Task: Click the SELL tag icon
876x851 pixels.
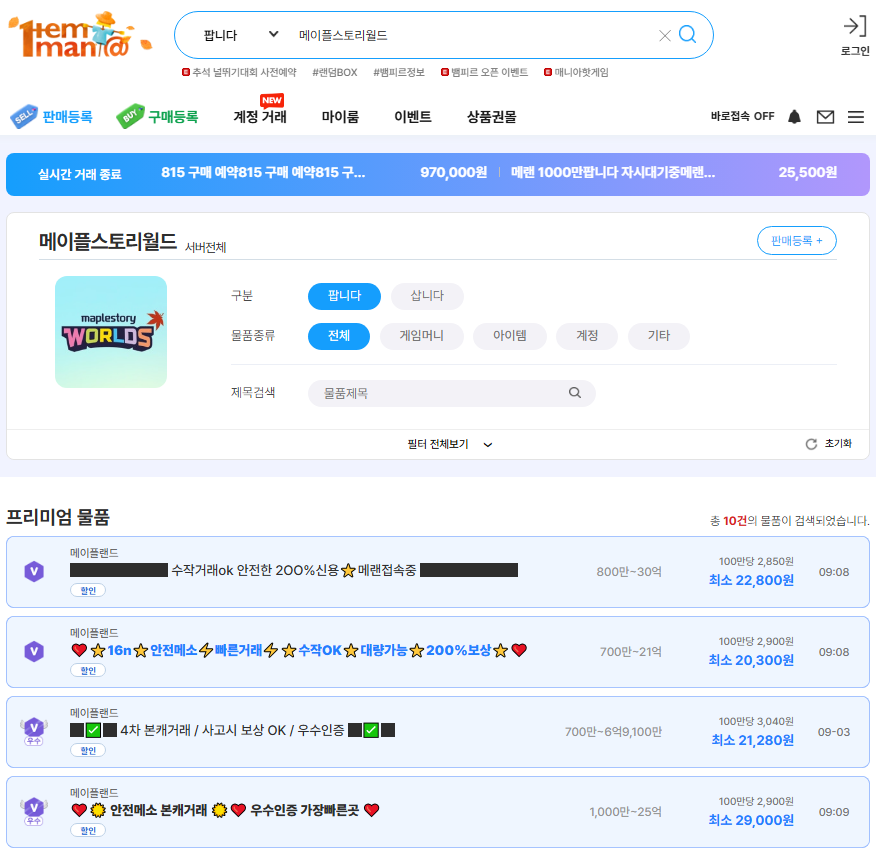Action: [23, 116]
